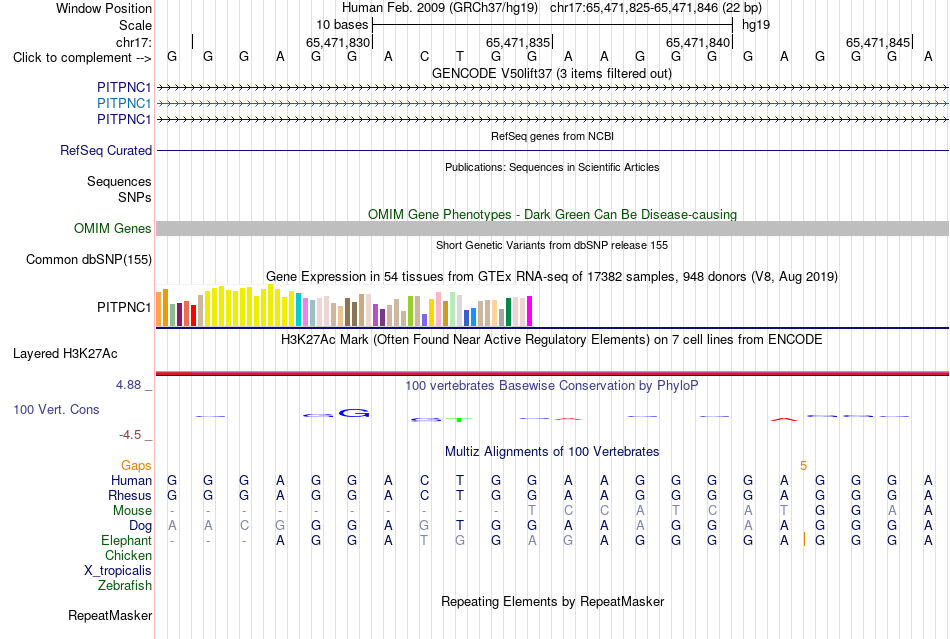Image resolution: width=950 pixels, height=639 pixels.
Task: Click Gene Expression in 54 tissues title
Action: click(x=552, y=277)
